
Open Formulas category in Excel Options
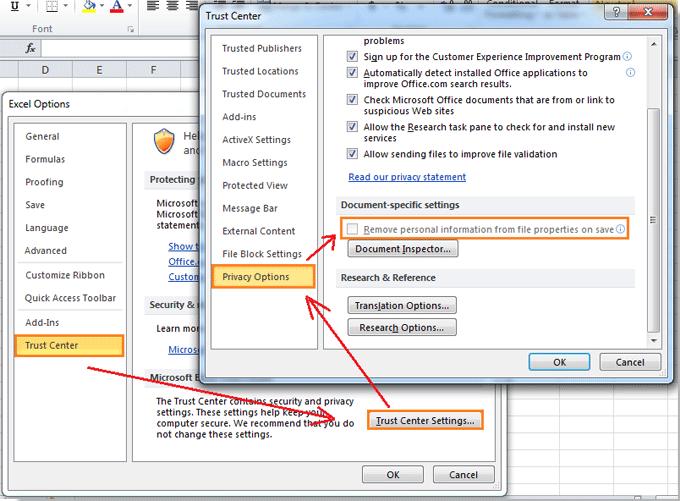click(45, 159)
